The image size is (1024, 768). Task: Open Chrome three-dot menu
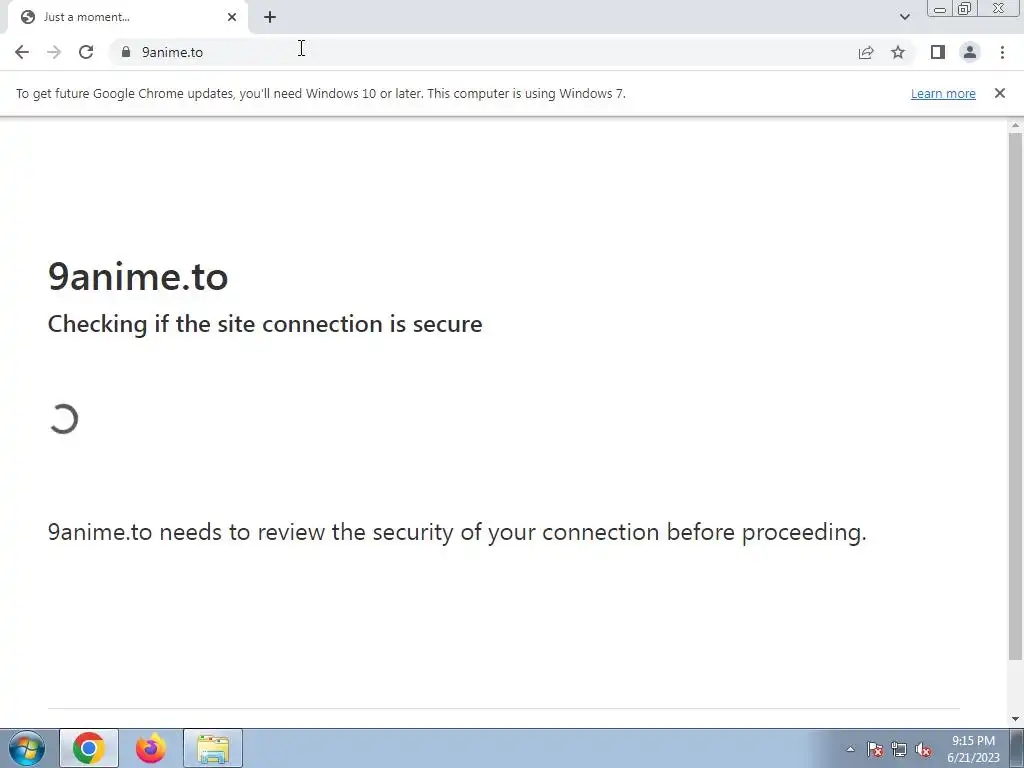(x=1002, y=52)
